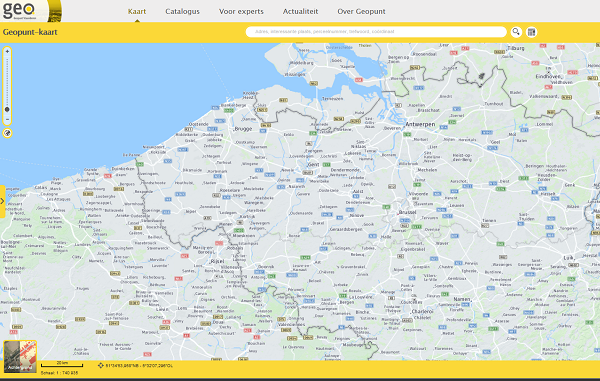
Task: Open the Catalogus tab
Action: (182, 11)
